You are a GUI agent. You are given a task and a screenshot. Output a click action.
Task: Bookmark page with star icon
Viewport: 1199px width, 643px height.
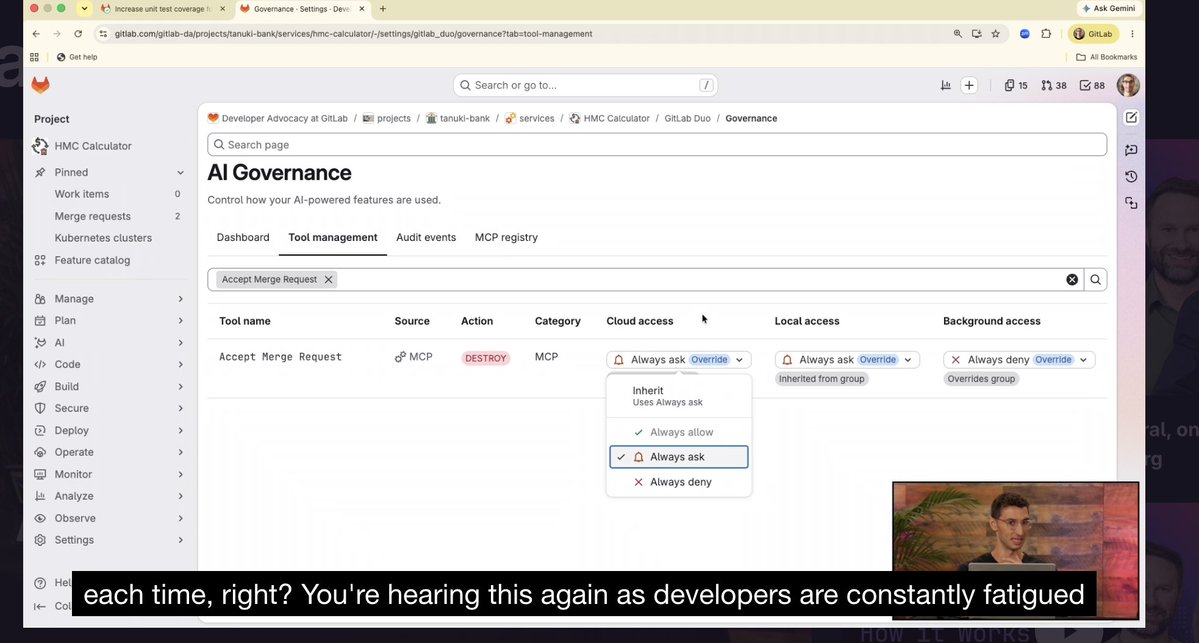(996, 34)
